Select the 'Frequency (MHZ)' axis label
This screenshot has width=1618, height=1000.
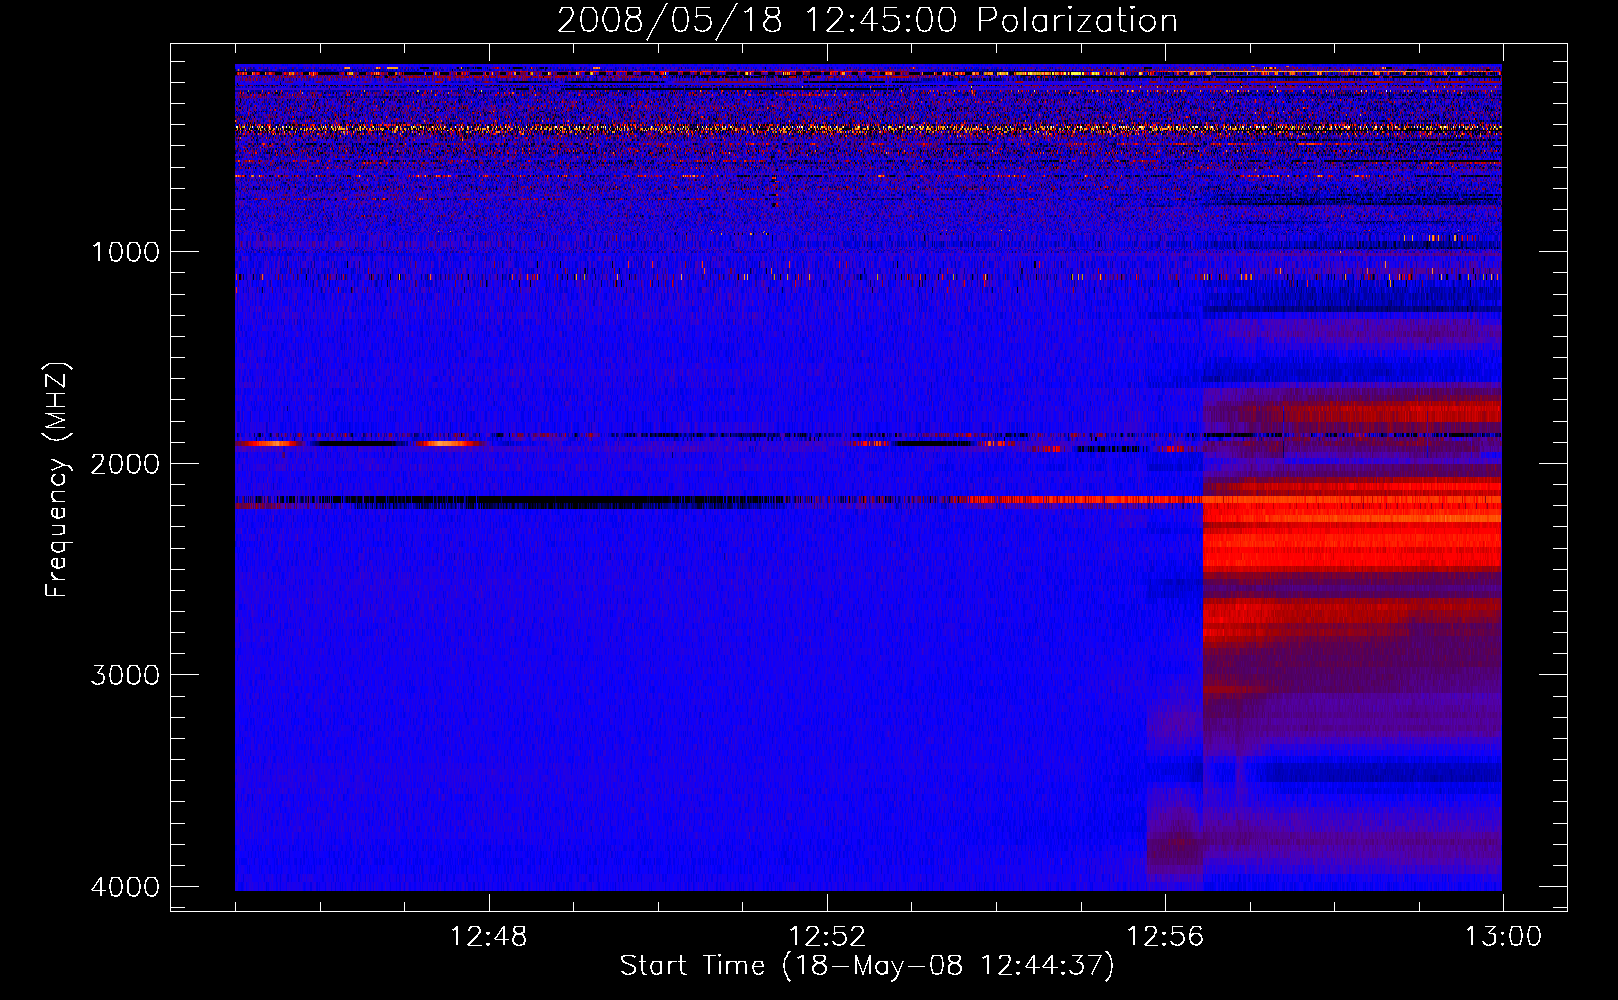click(x=57, y=479)
